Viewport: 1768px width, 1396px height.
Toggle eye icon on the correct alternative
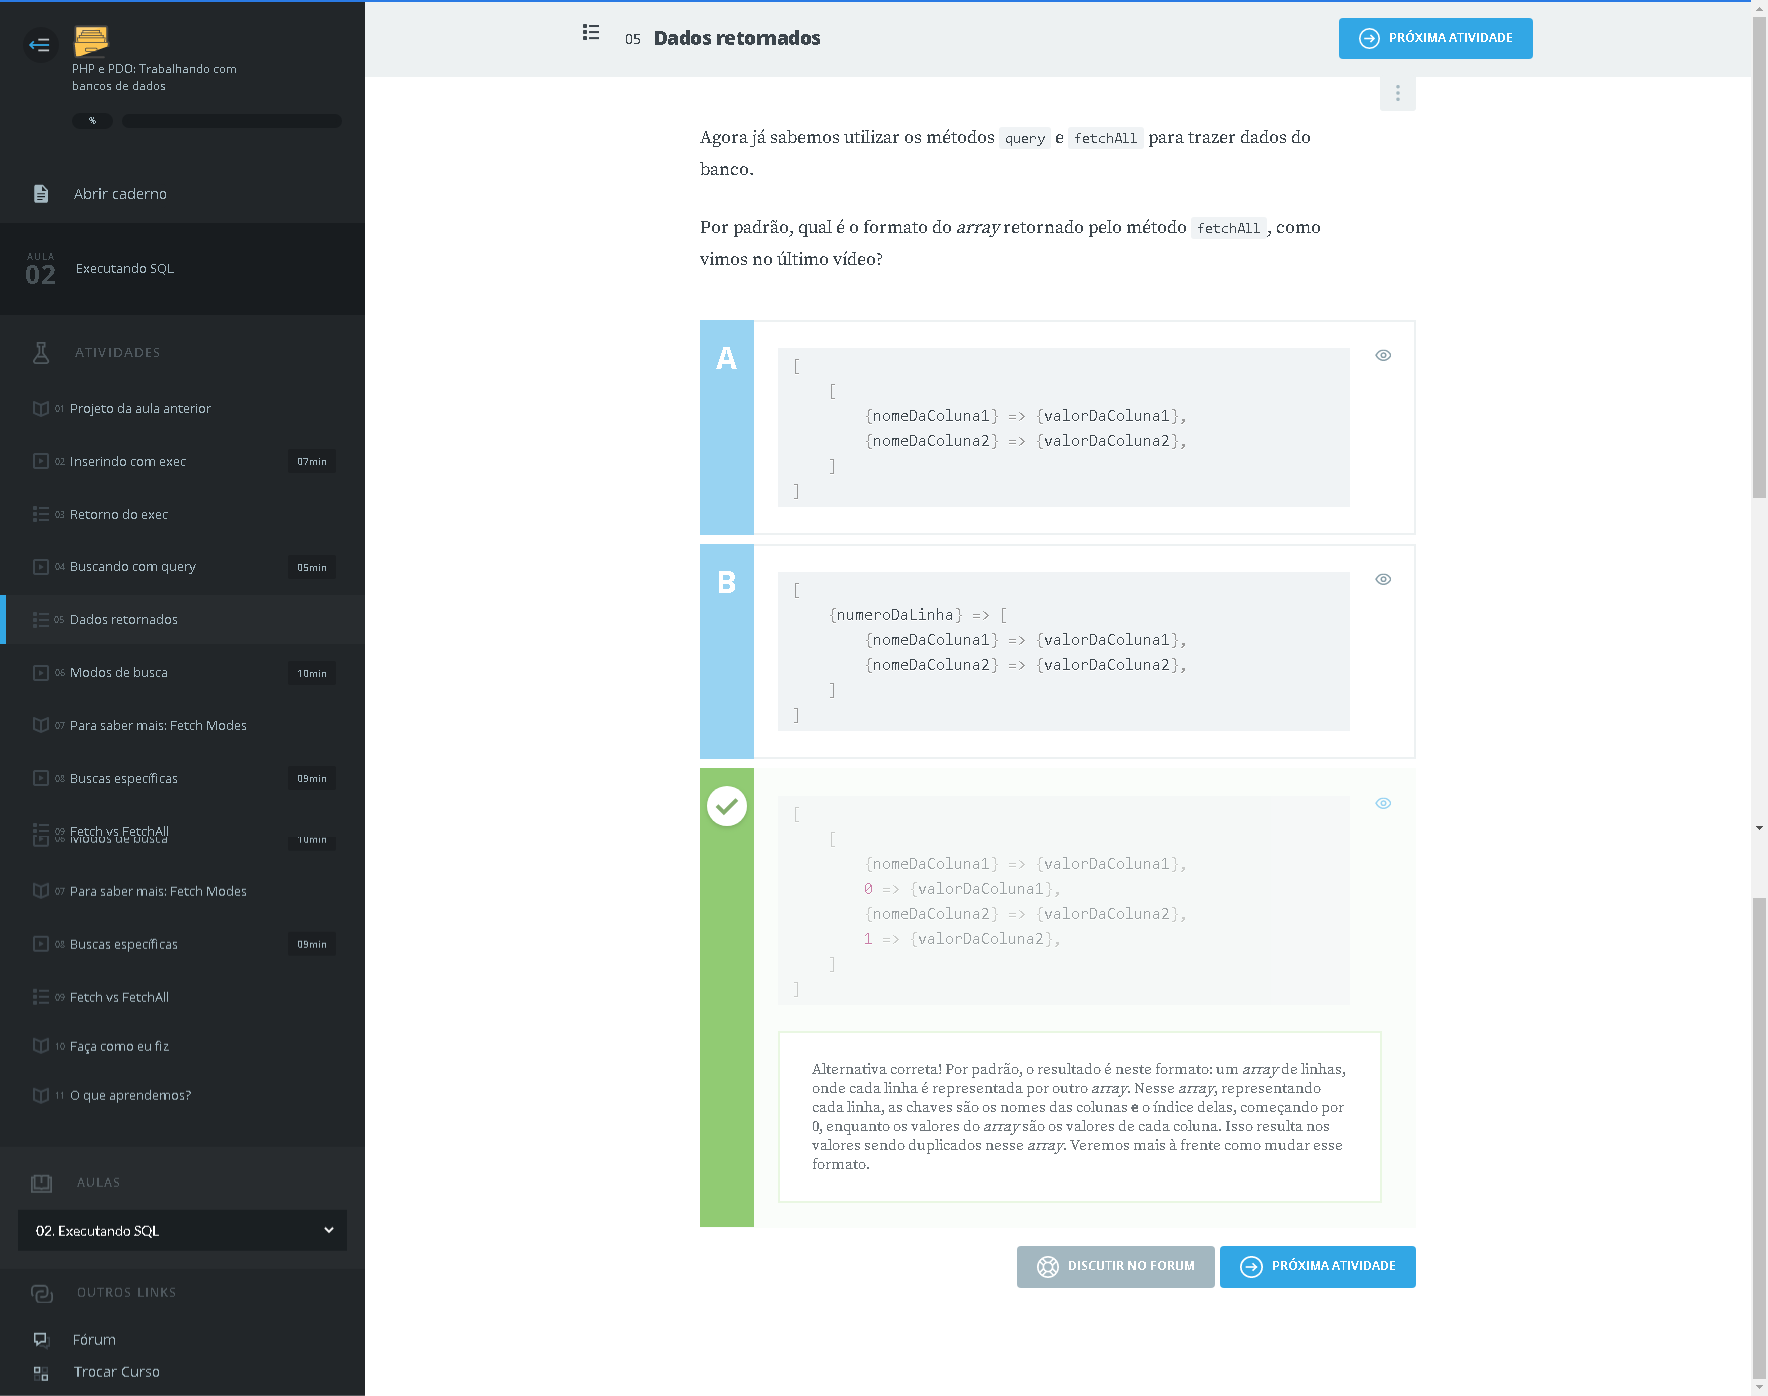pyautogui.click(x=1383, y=803)
